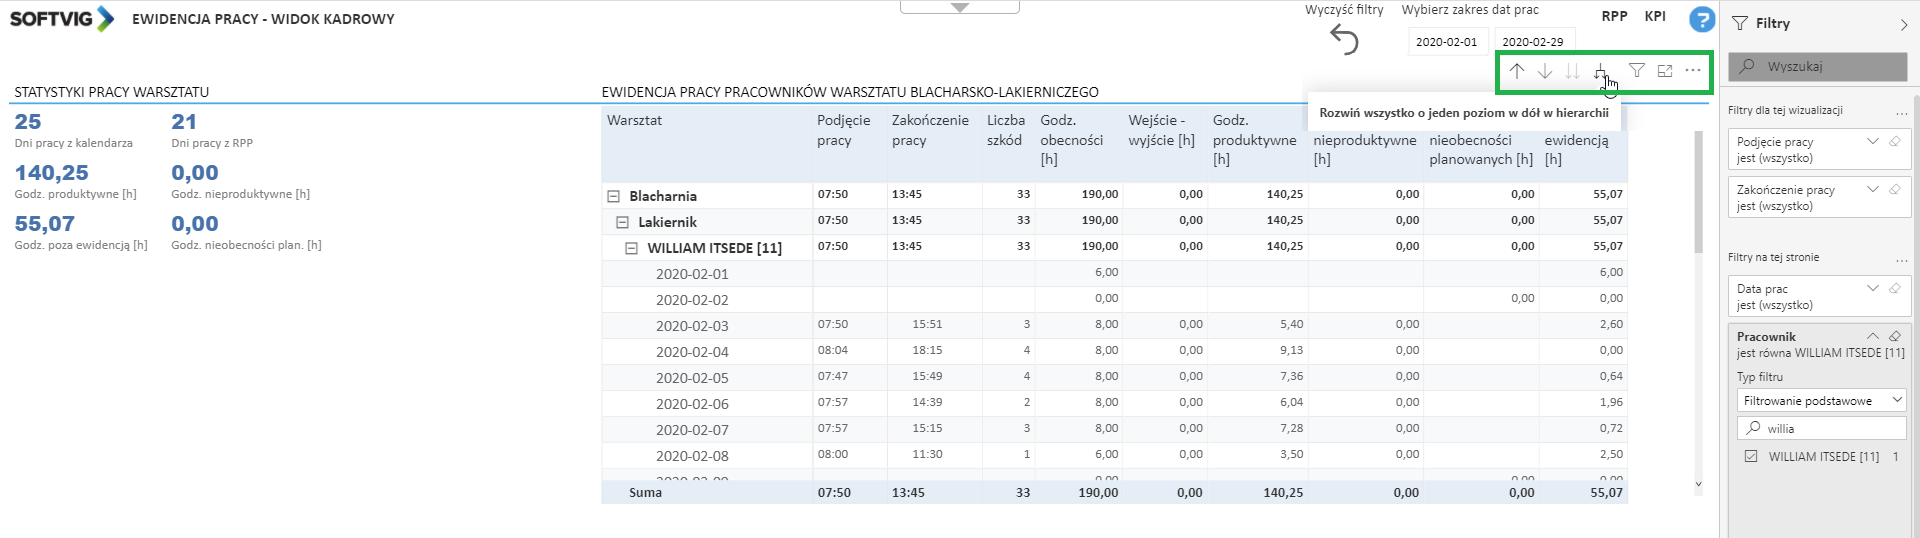Go to the KPI page
The height and width of the screenshot is (538, 1920).
point(1655,16)
